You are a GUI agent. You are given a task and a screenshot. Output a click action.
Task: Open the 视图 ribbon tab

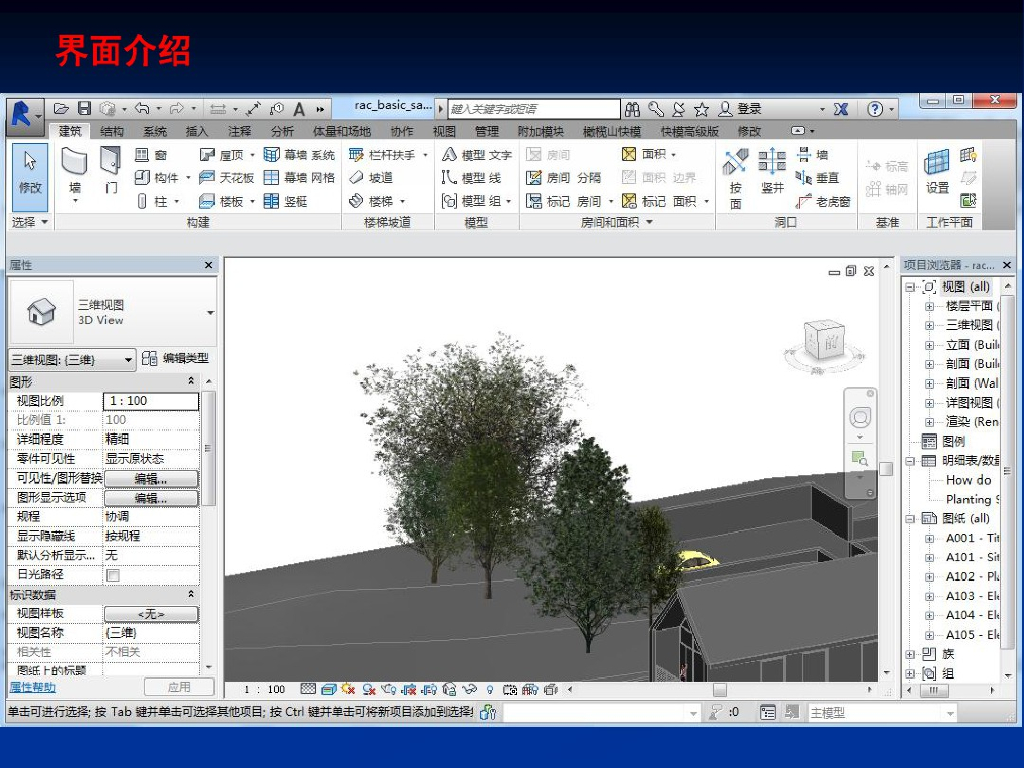pyautogui.click(x=444, y=131)
